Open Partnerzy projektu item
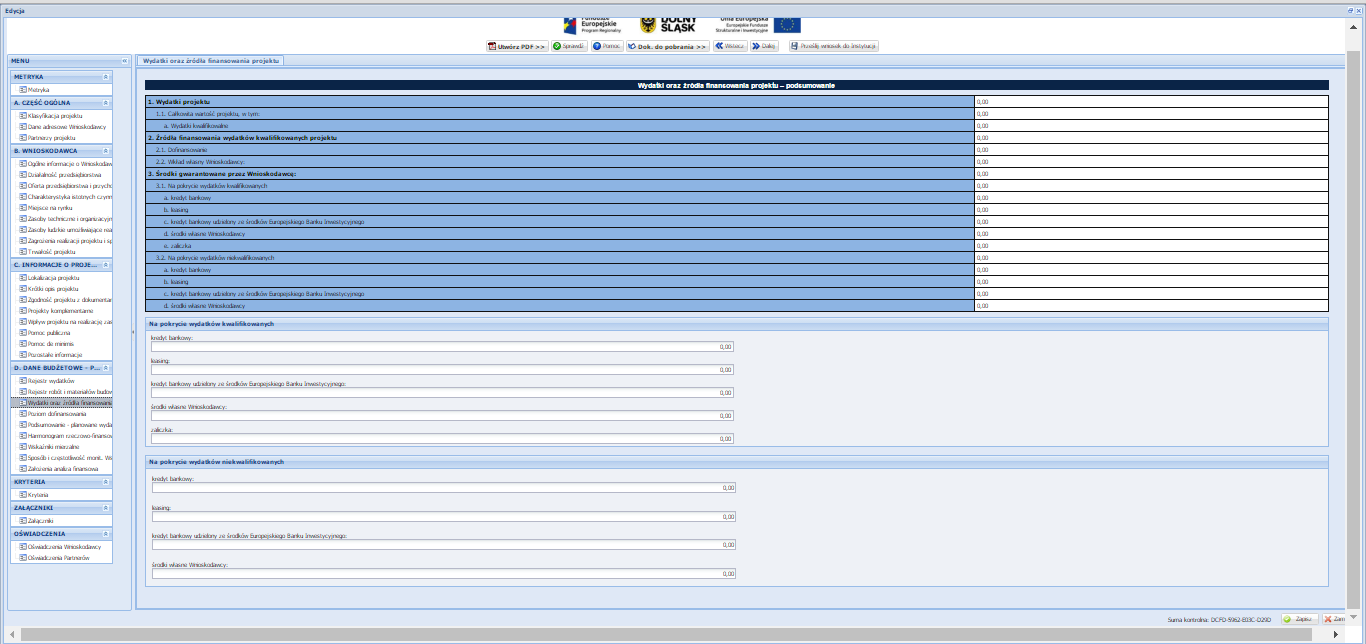The height and width of the screenshot is (644, 1366). click(52, 137)
